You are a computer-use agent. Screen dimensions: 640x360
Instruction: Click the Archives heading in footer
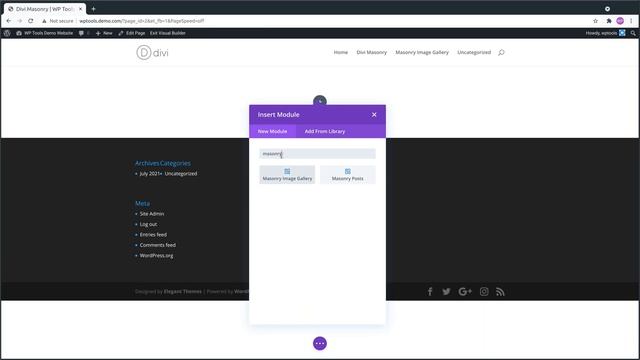pos(147,163)
